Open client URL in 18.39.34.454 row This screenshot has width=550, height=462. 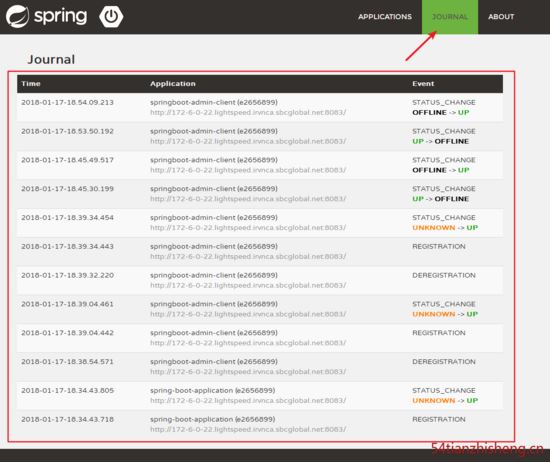(248, 228)
